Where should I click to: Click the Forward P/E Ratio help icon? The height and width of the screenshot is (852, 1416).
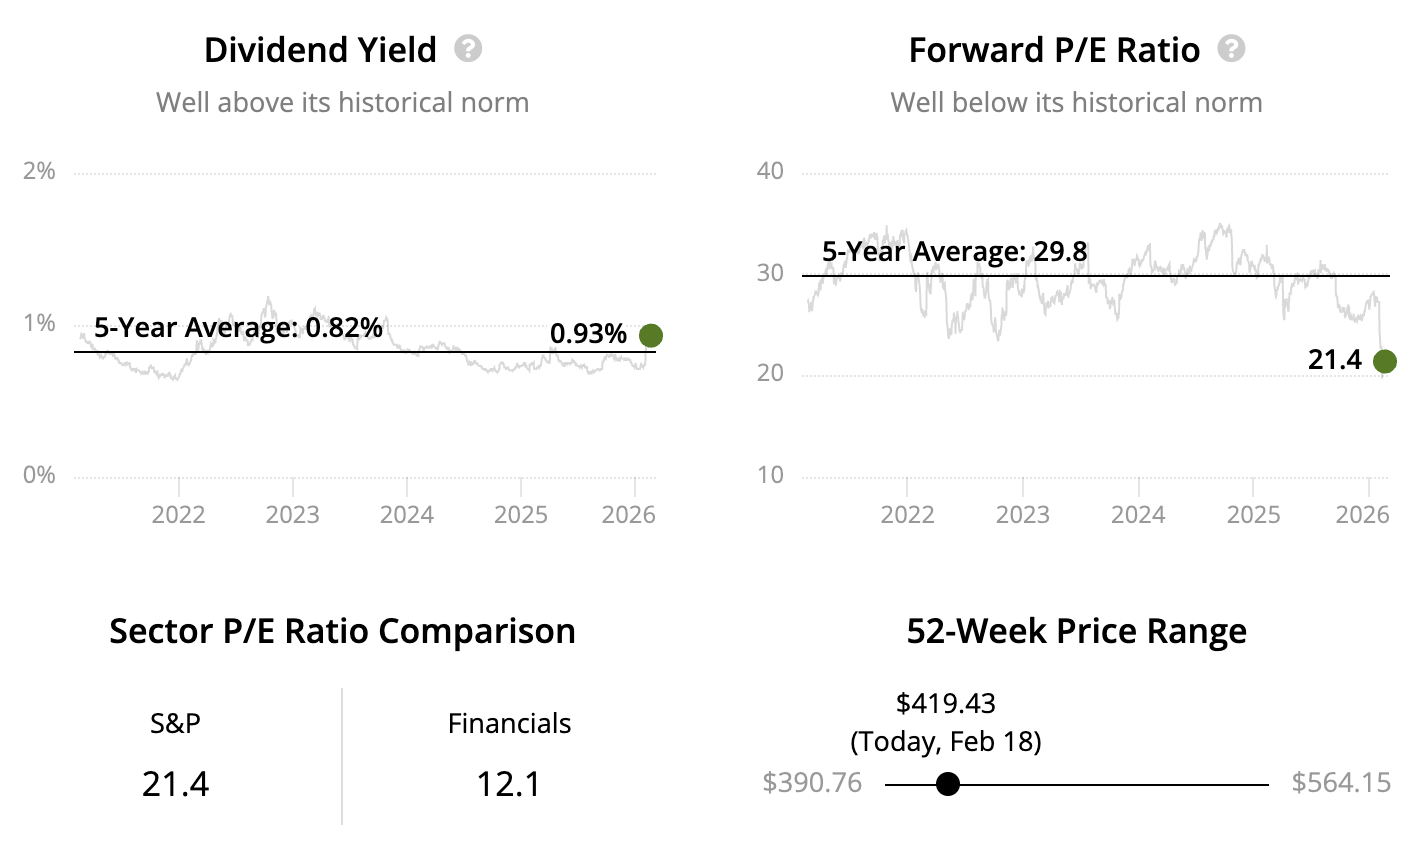[1231, 49]
